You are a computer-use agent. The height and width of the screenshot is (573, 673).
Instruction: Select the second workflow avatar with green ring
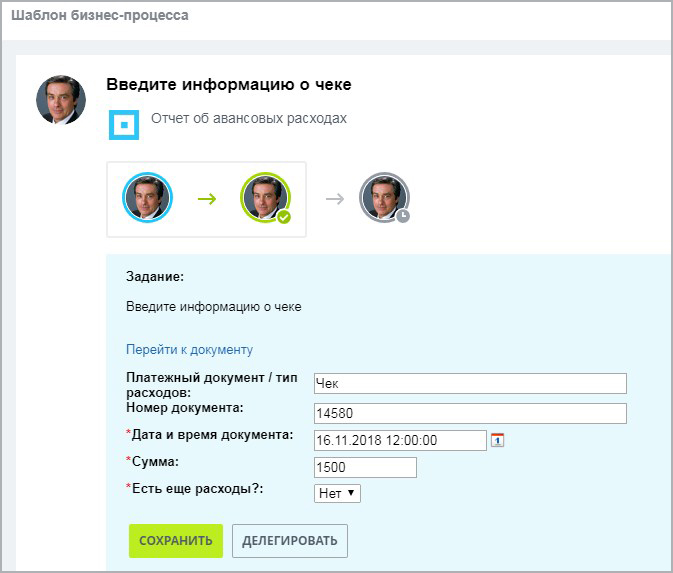coord(265,197)
